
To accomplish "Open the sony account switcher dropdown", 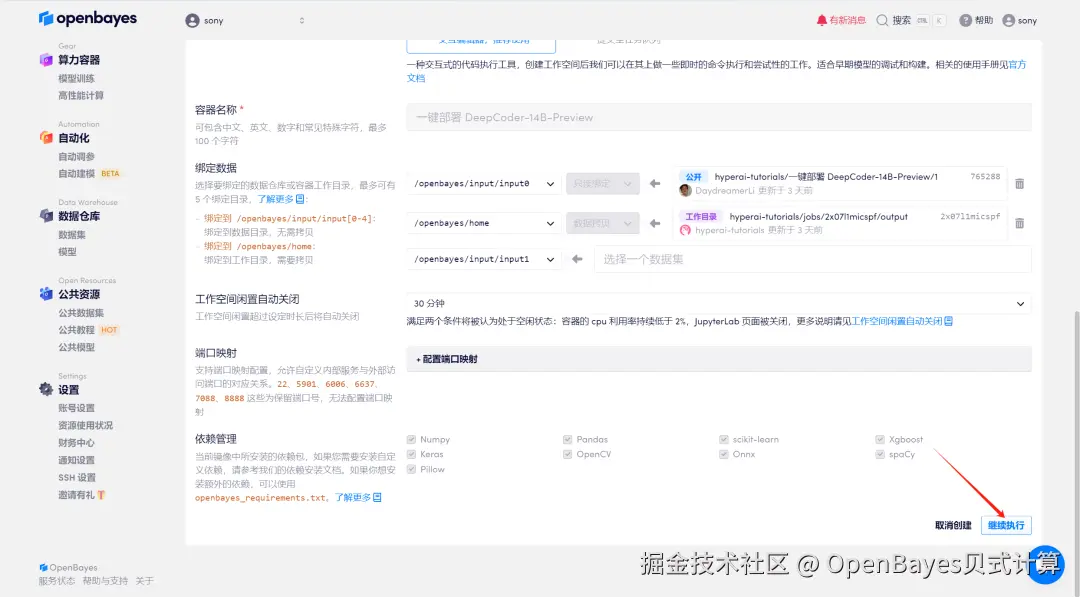I will point(245,21).
